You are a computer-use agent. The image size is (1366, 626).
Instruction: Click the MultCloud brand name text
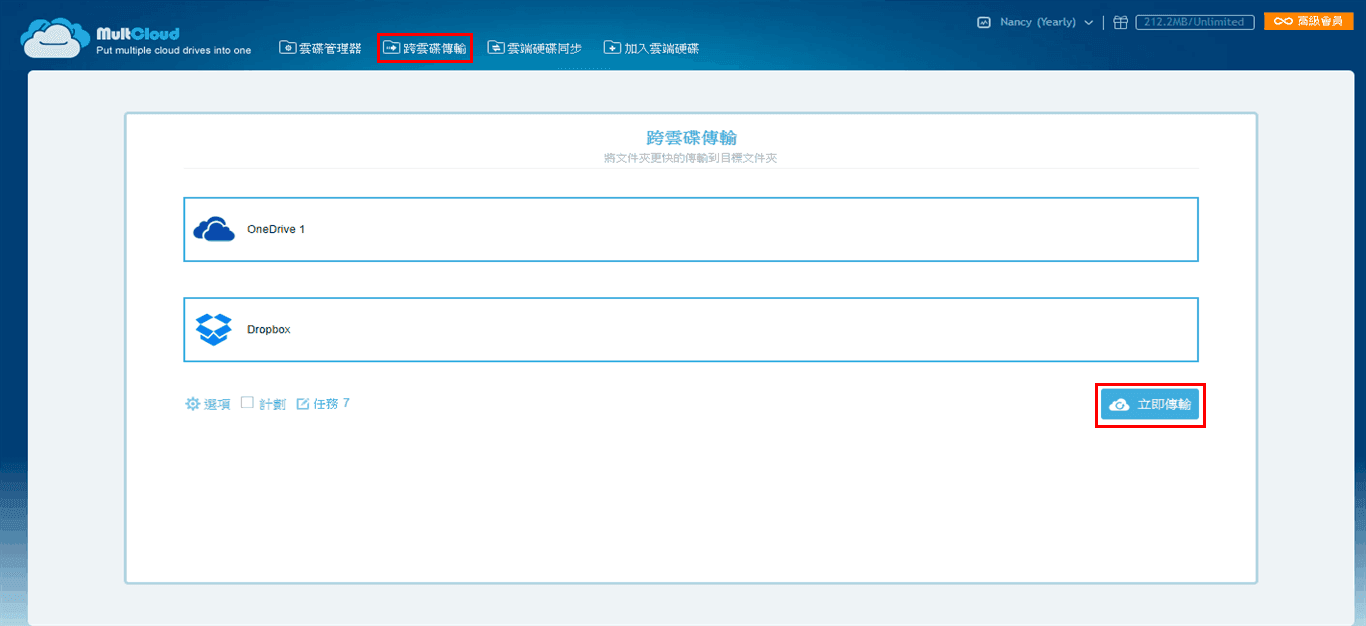pyautogui.click(x=138, y=34)
